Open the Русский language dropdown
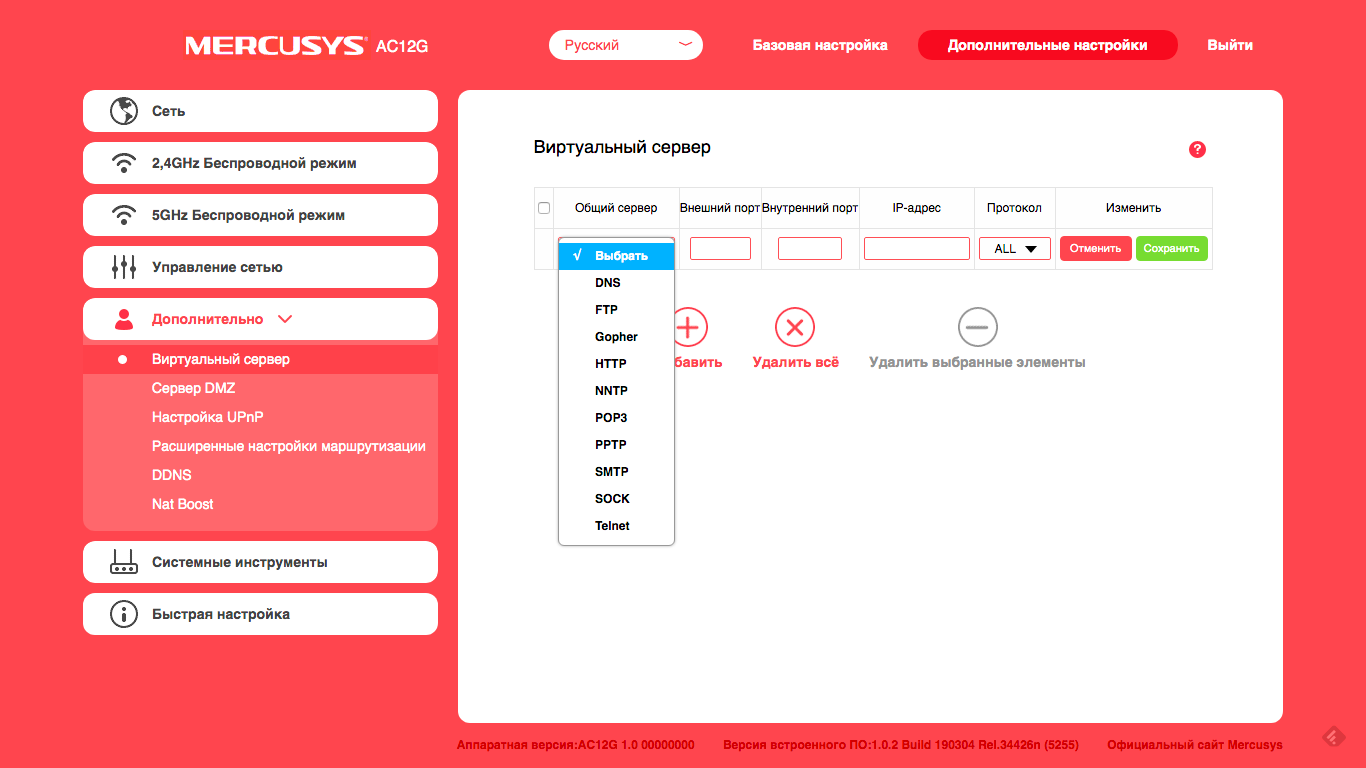The width and height of the screenshot is (1366, 768). 625,45
